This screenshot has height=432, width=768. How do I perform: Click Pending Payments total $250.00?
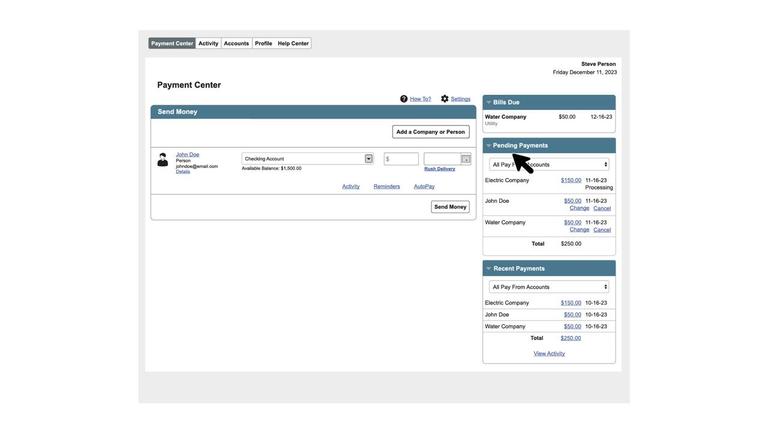(571, 243)
